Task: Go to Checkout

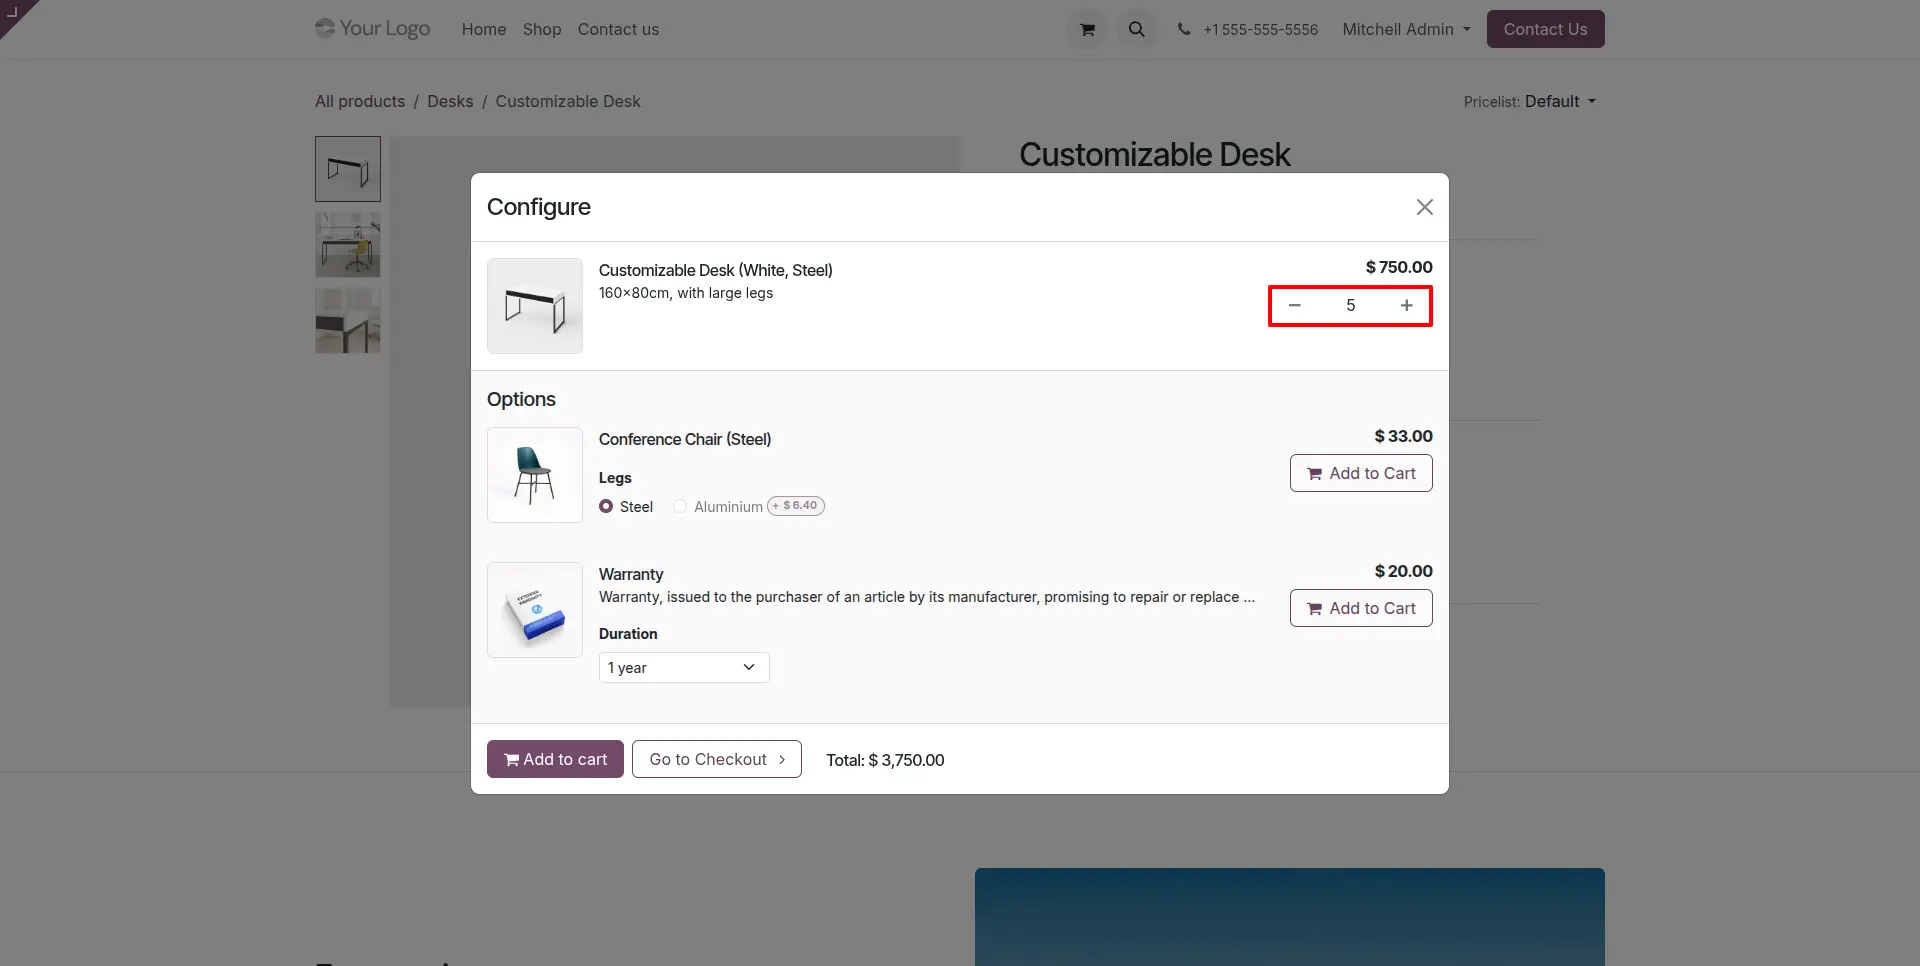Action: (716, 759)
